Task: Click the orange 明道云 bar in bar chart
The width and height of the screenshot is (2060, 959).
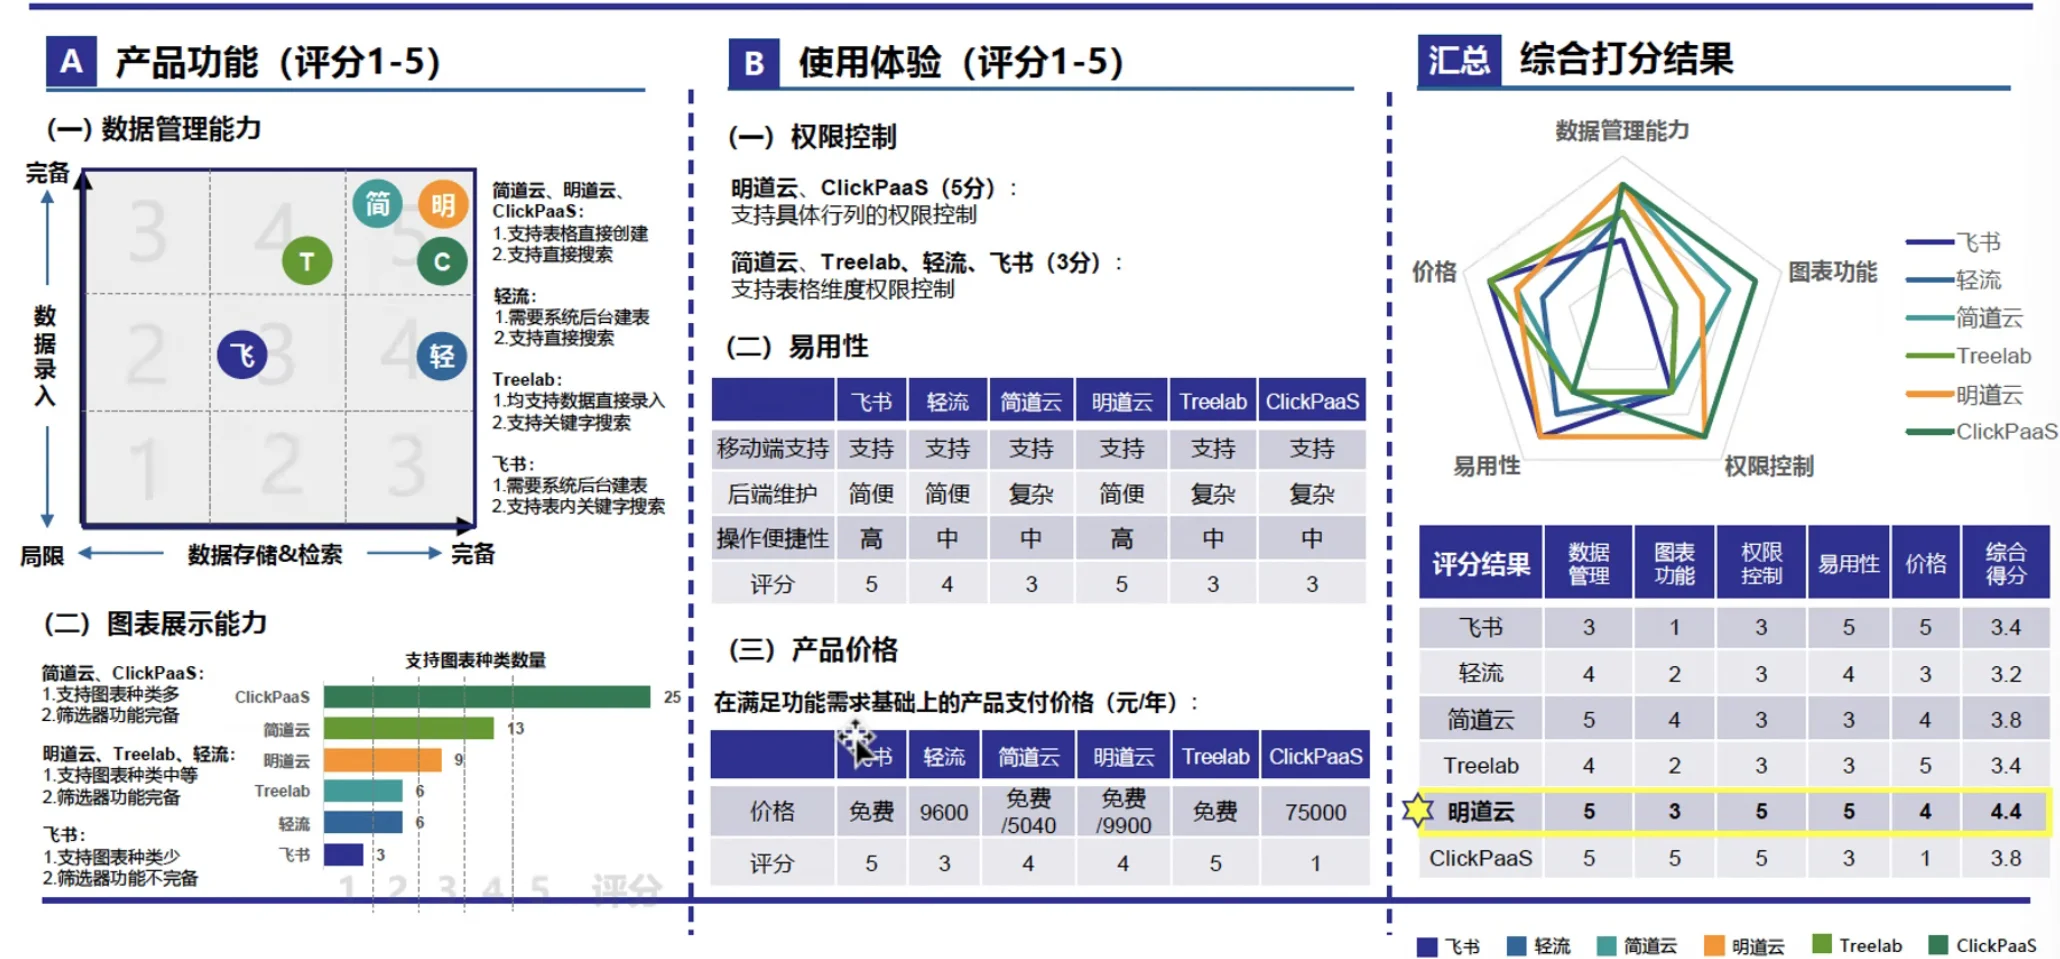Action: (382, 760)
